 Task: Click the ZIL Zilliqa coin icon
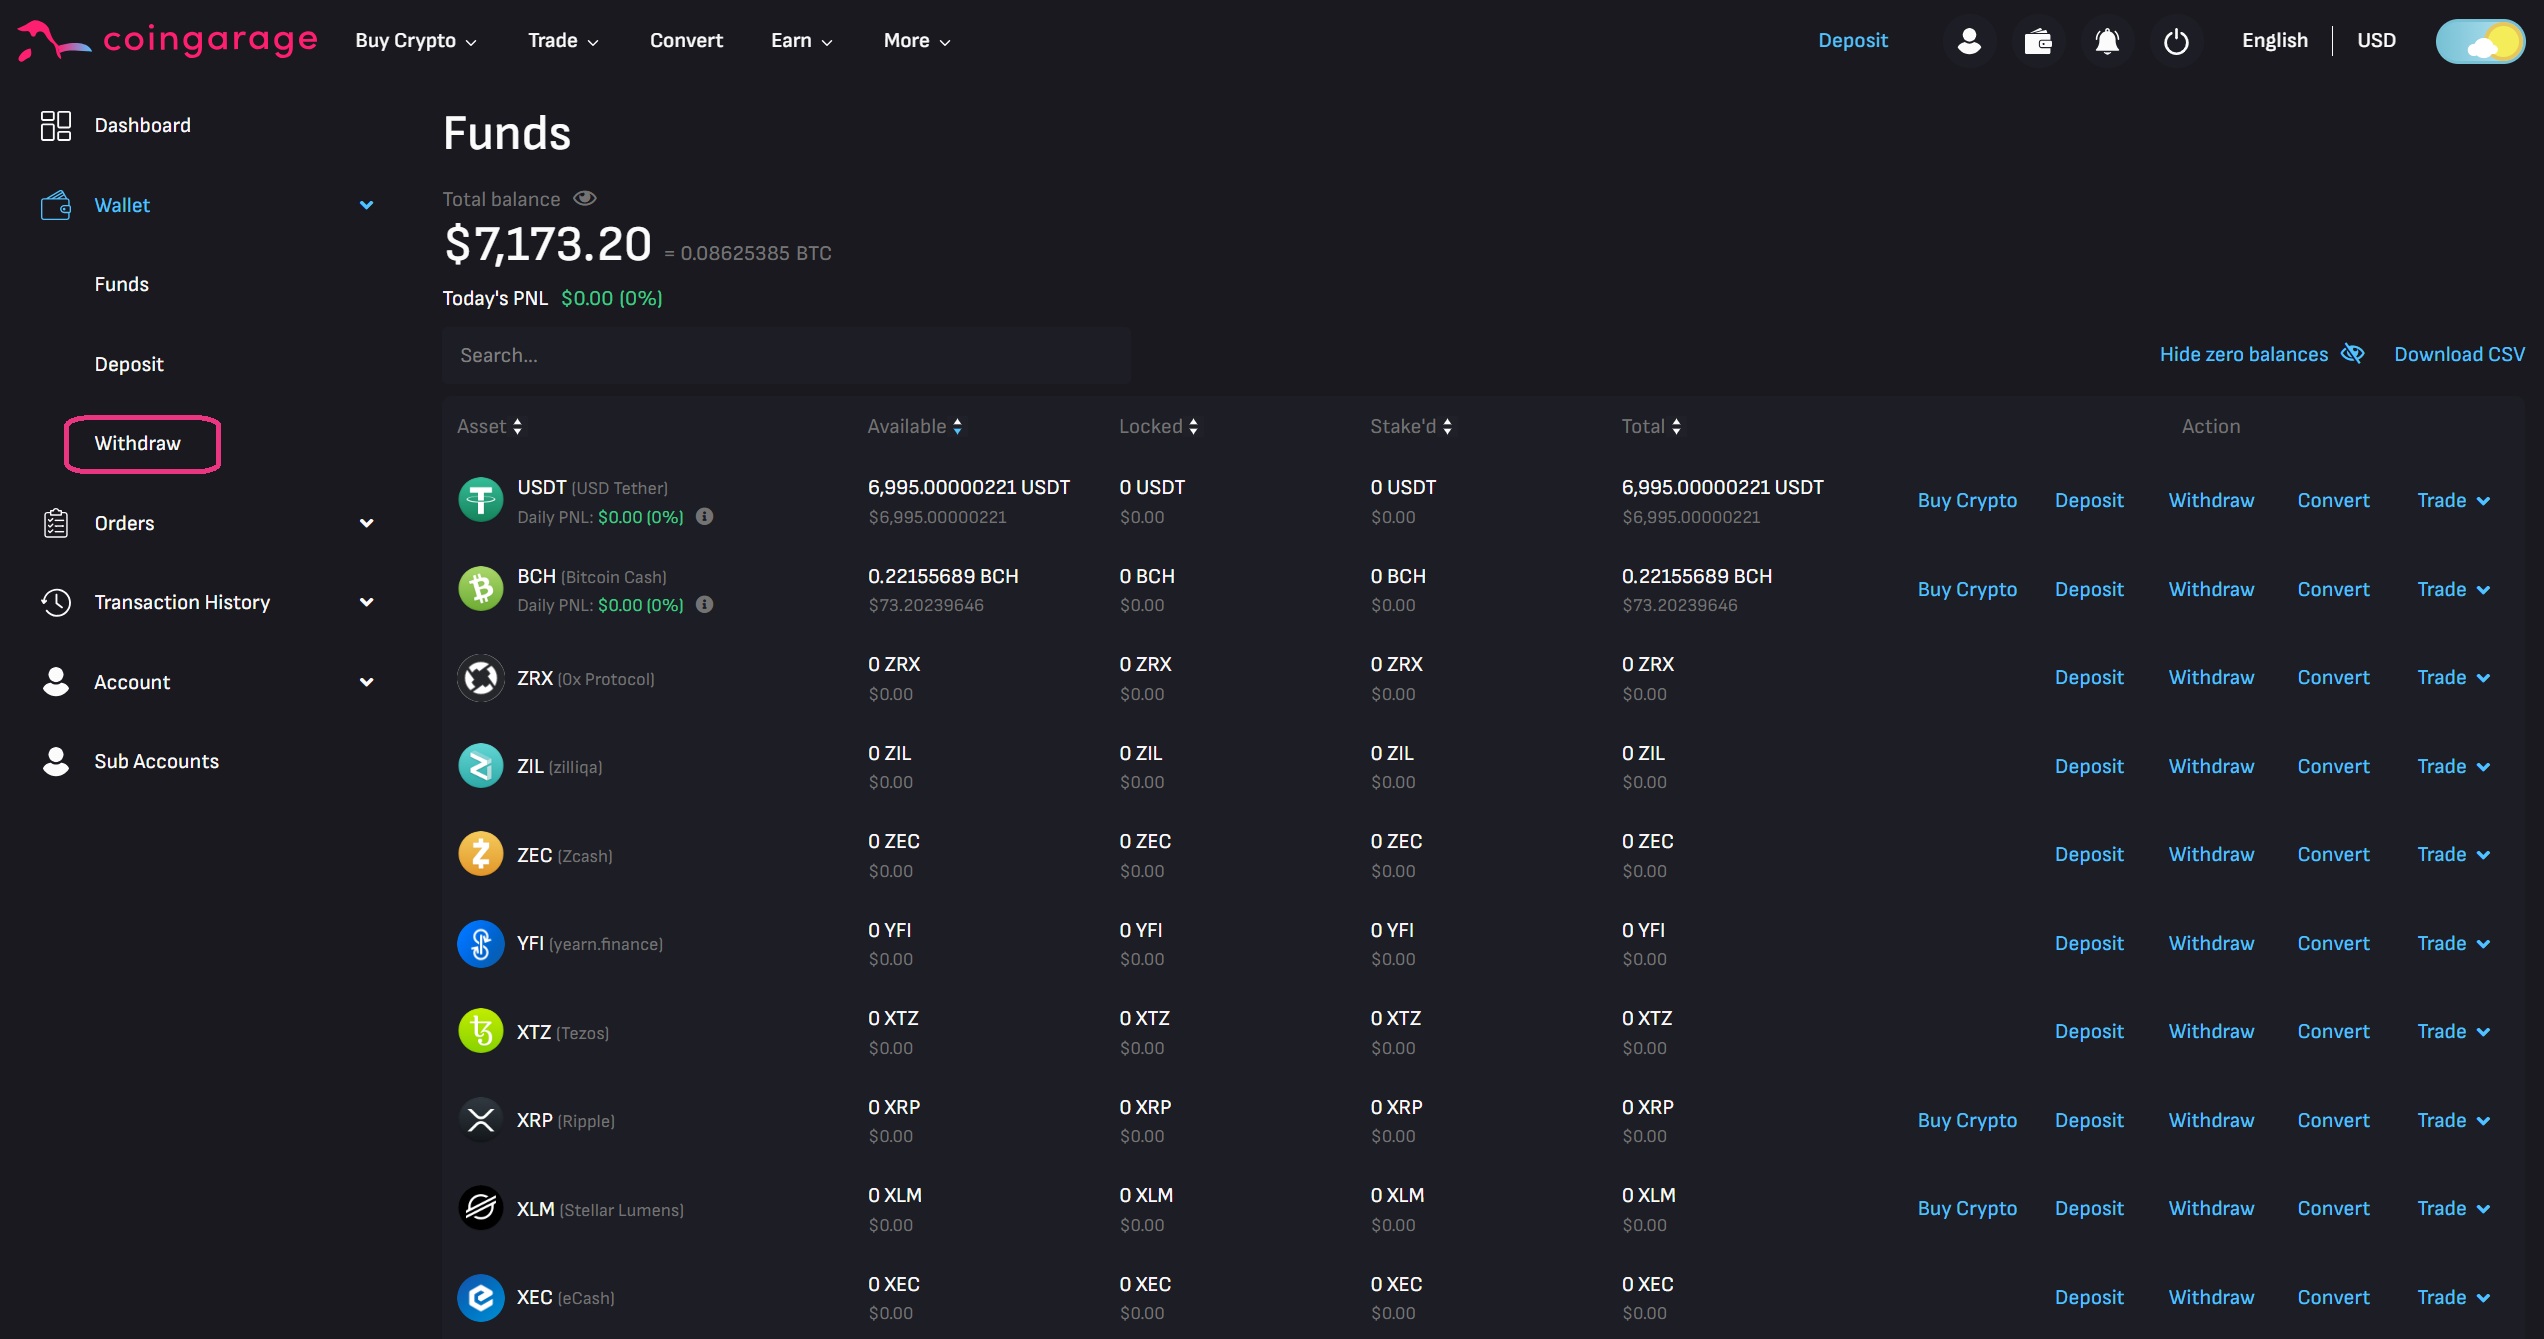tap(480, 766)
